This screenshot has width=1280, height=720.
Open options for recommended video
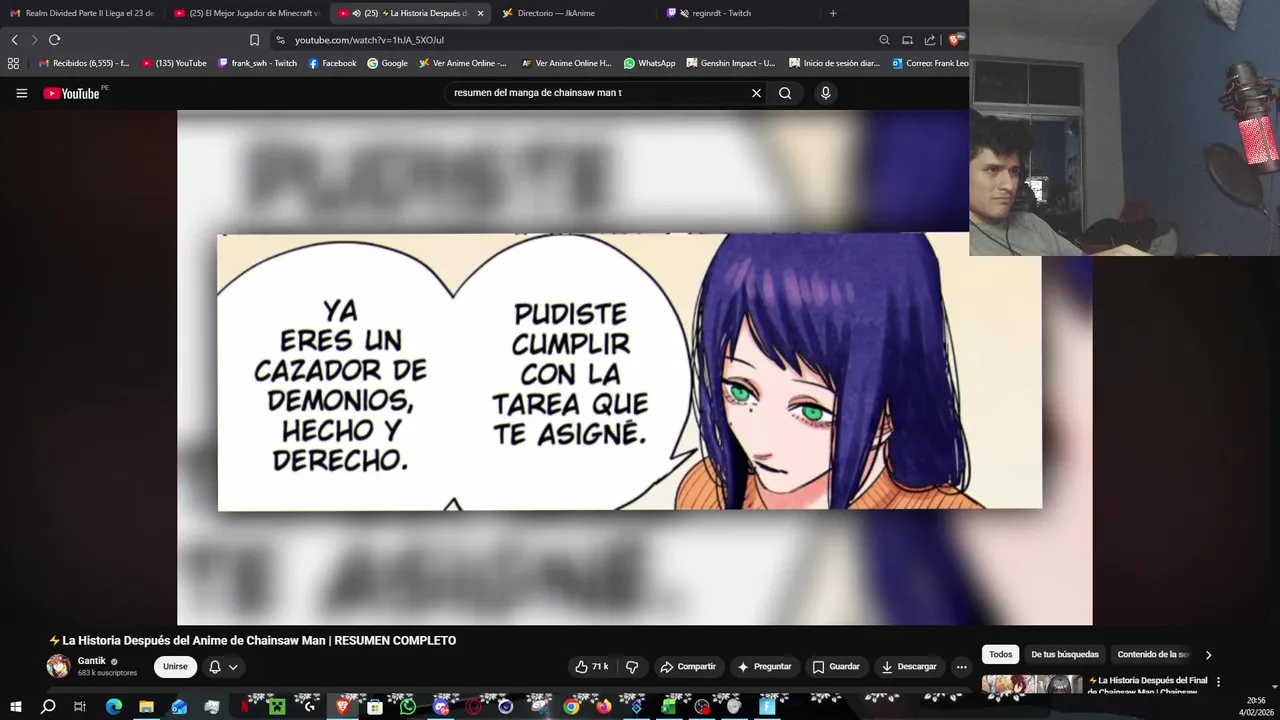click(x=1218, y=682)
